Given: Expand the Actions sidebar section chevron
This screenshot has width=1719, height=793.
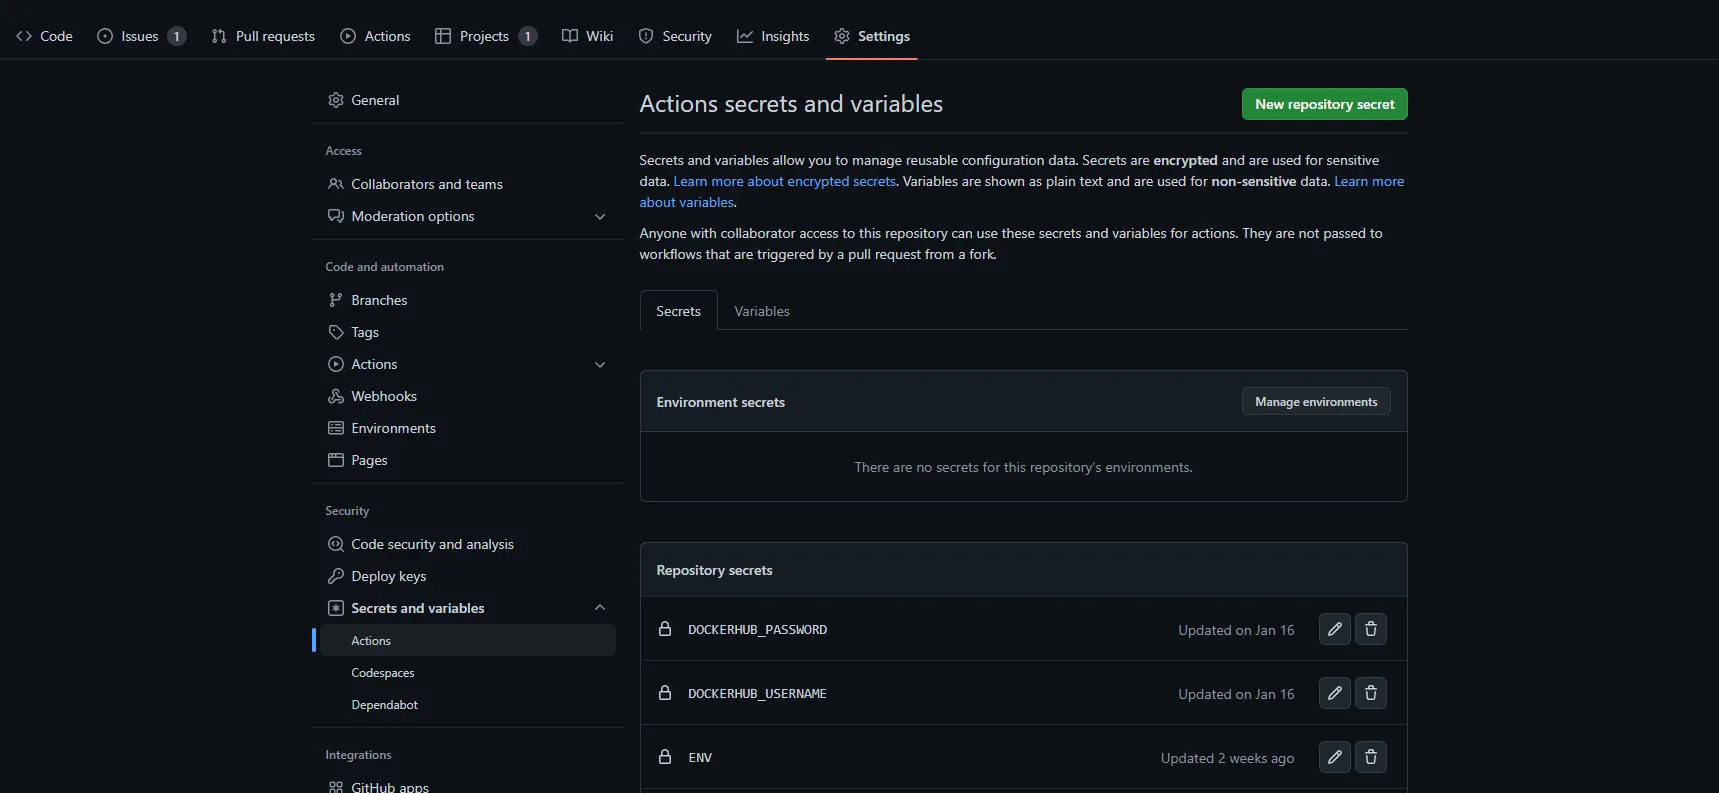Looking at the screenshot, I should 600,364.
